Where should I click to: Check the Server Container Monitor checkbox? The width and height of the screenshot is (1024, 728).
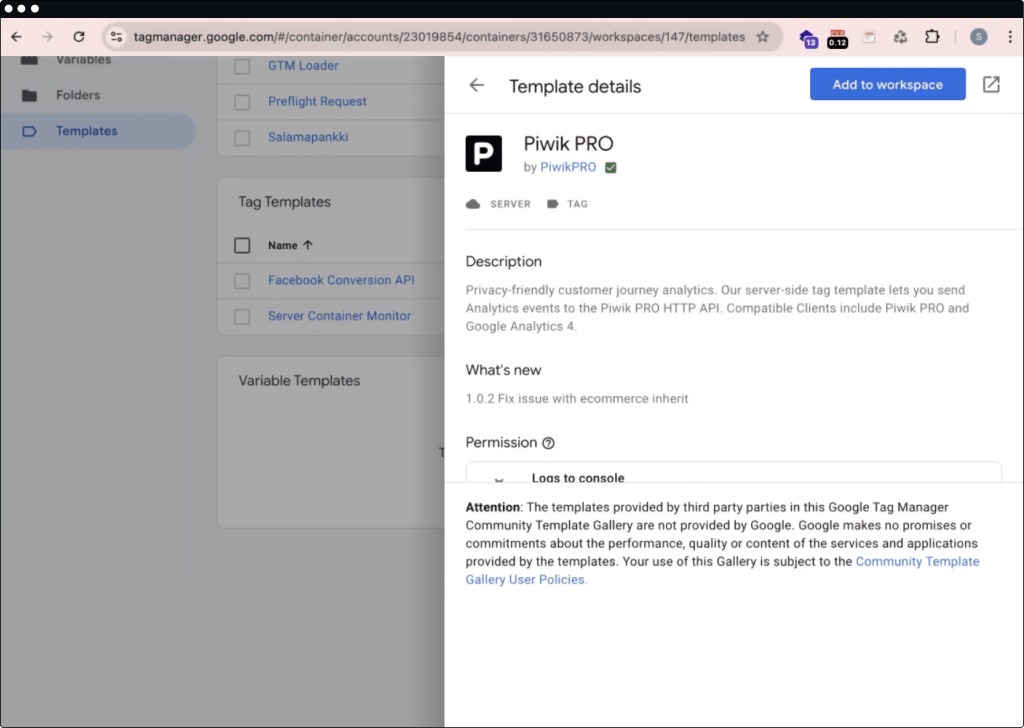(242, 317)
